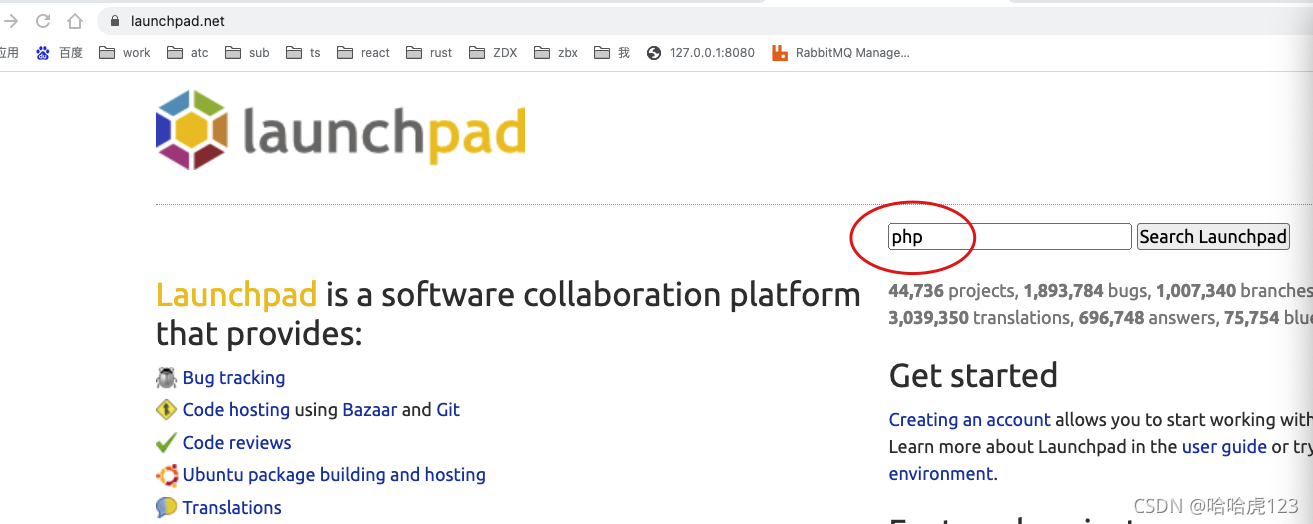The height and width of the screenshot is (524, 1313).
Task: Click the Ubuntu logo icon
Action: pyautogui.click(x=166, y=475)
